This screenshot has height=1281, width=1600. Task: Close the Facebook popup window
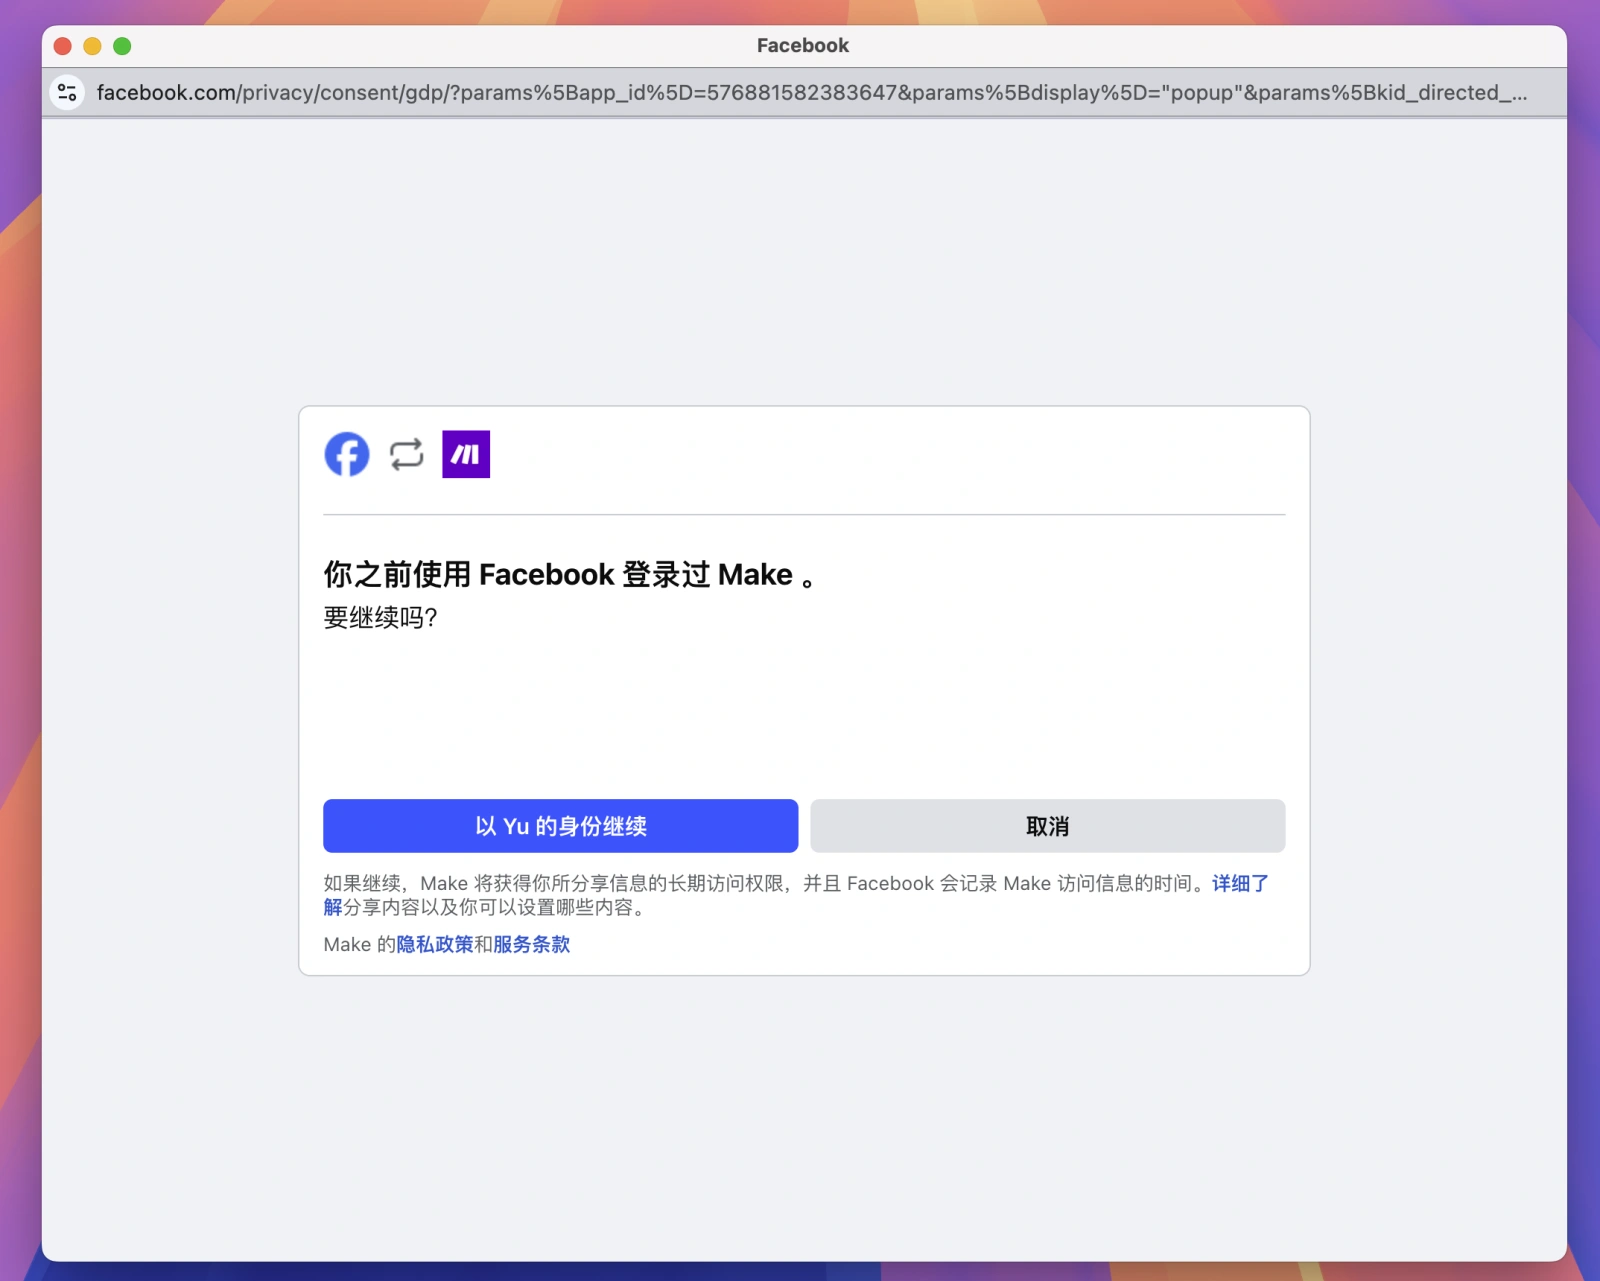pos(63,46)
